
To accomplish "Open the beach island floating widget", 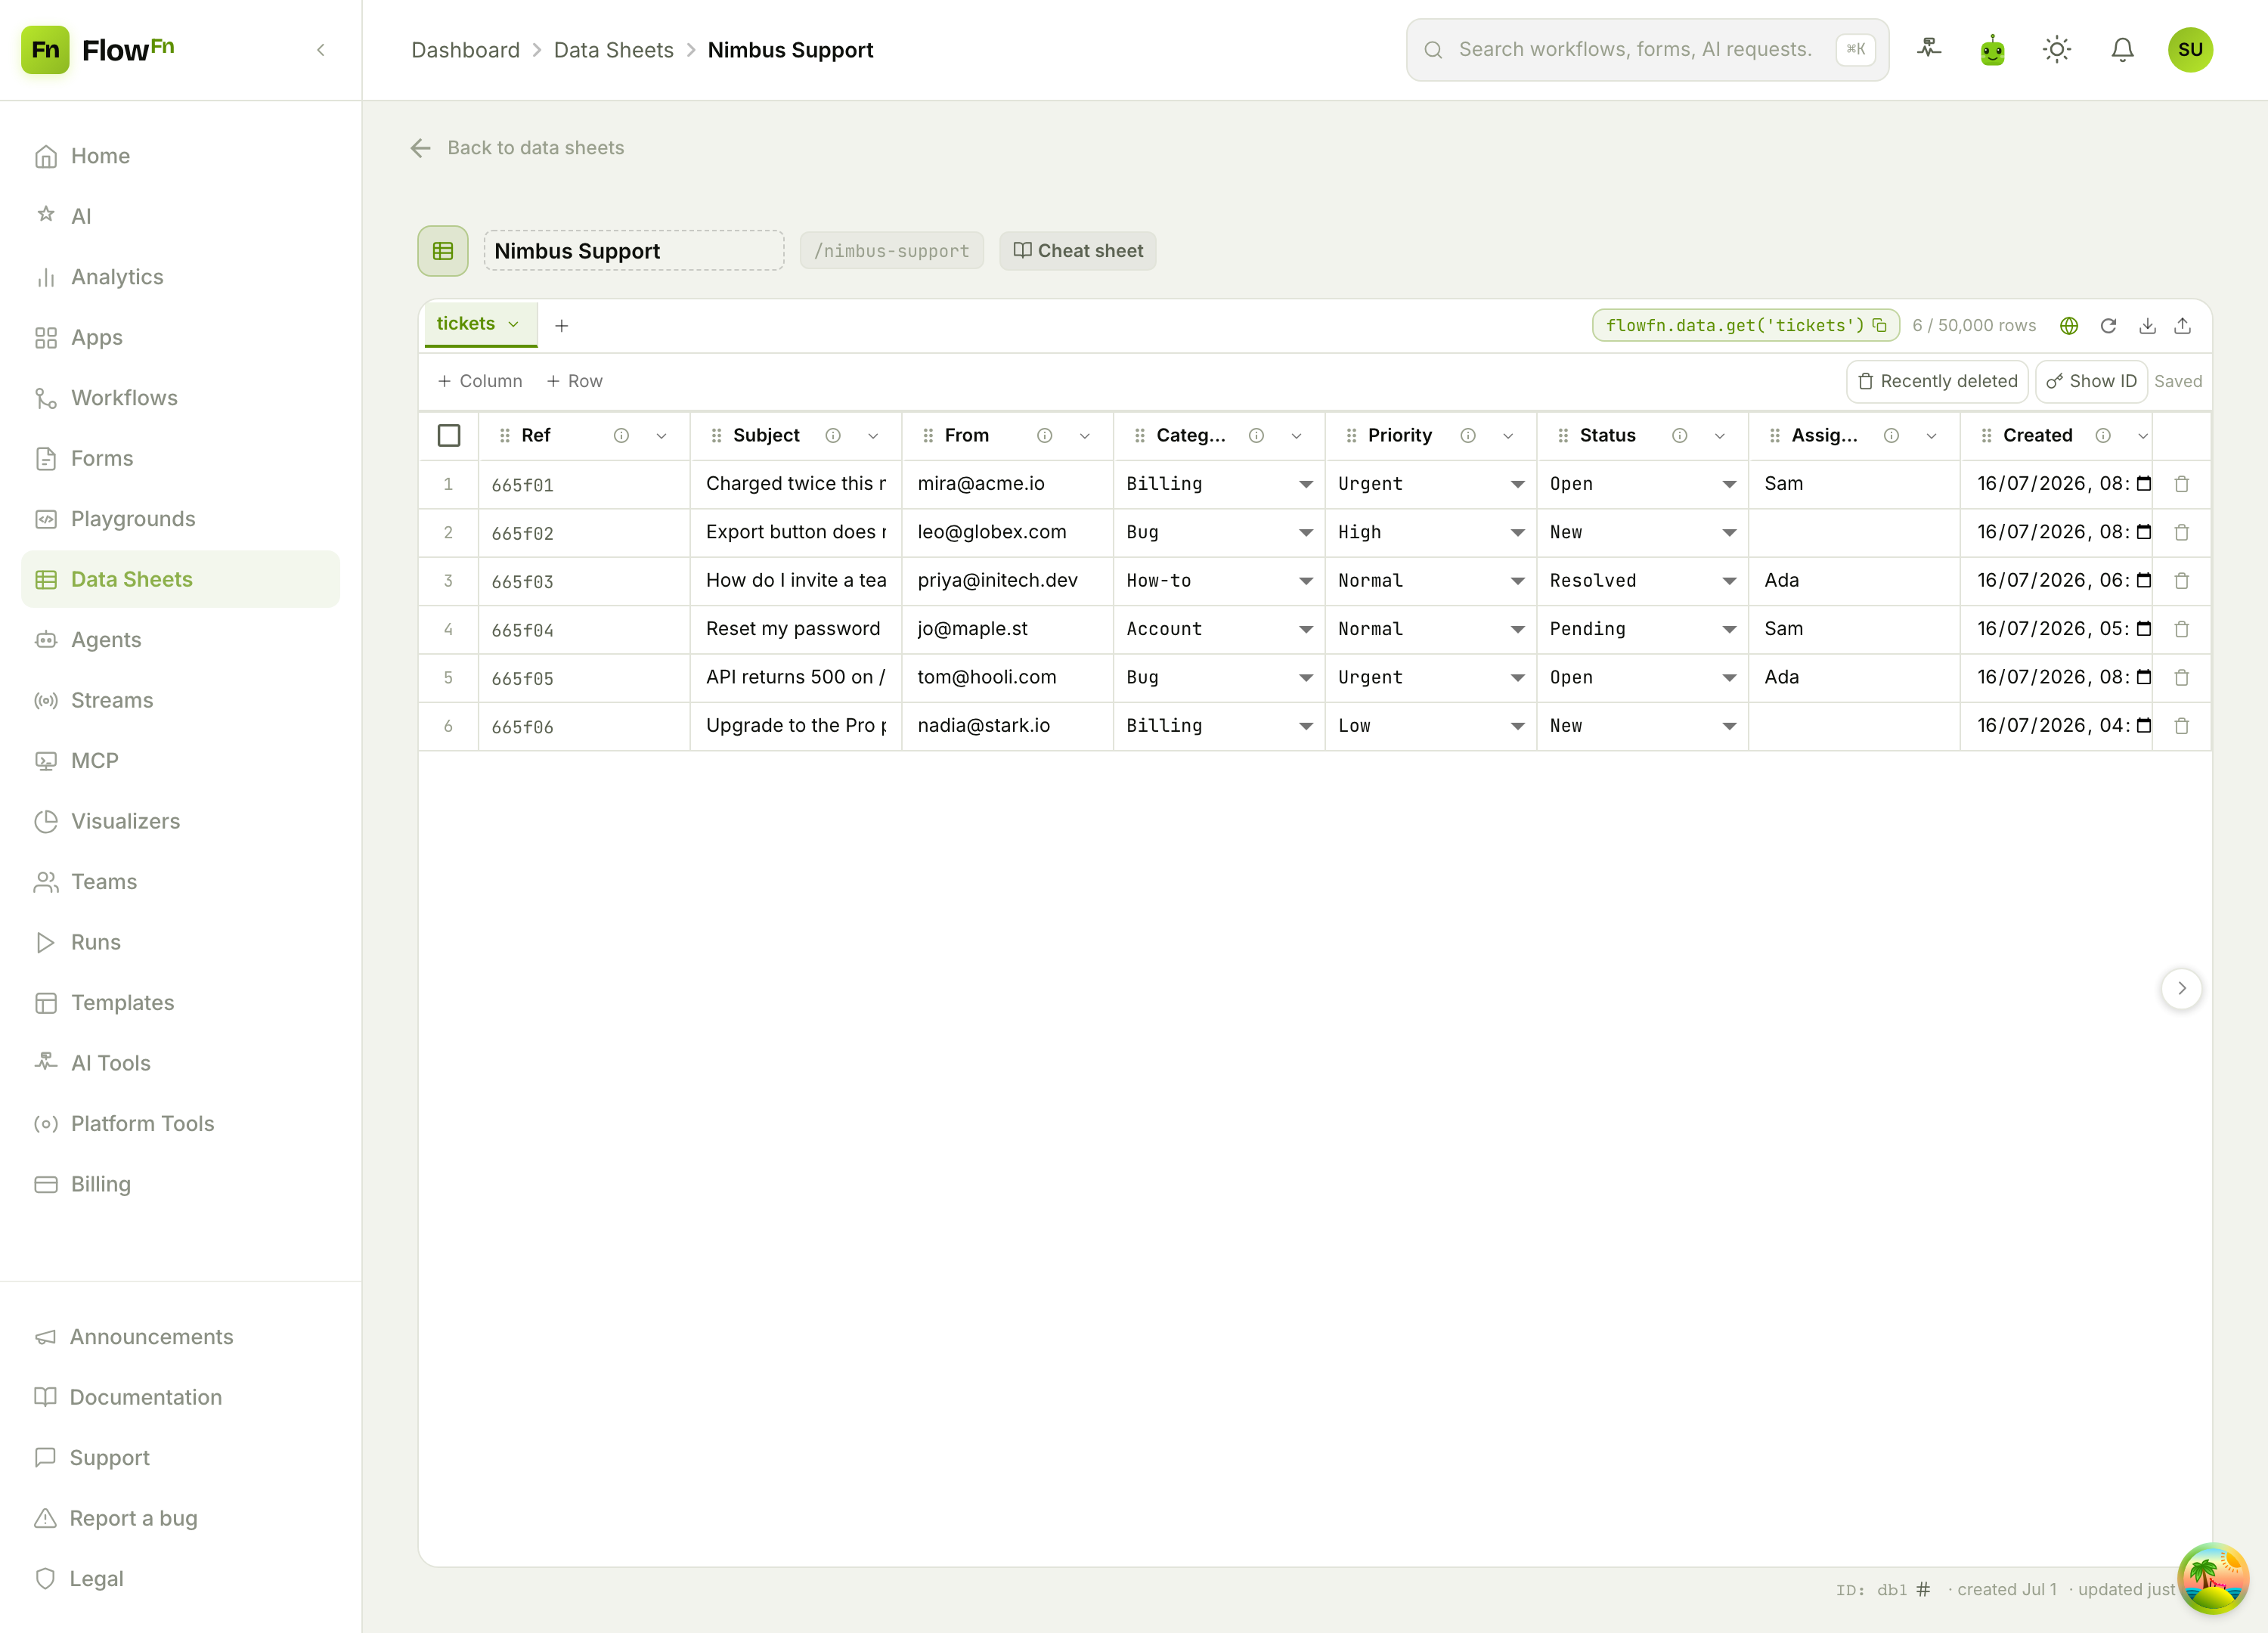I will point(2213,1578).
